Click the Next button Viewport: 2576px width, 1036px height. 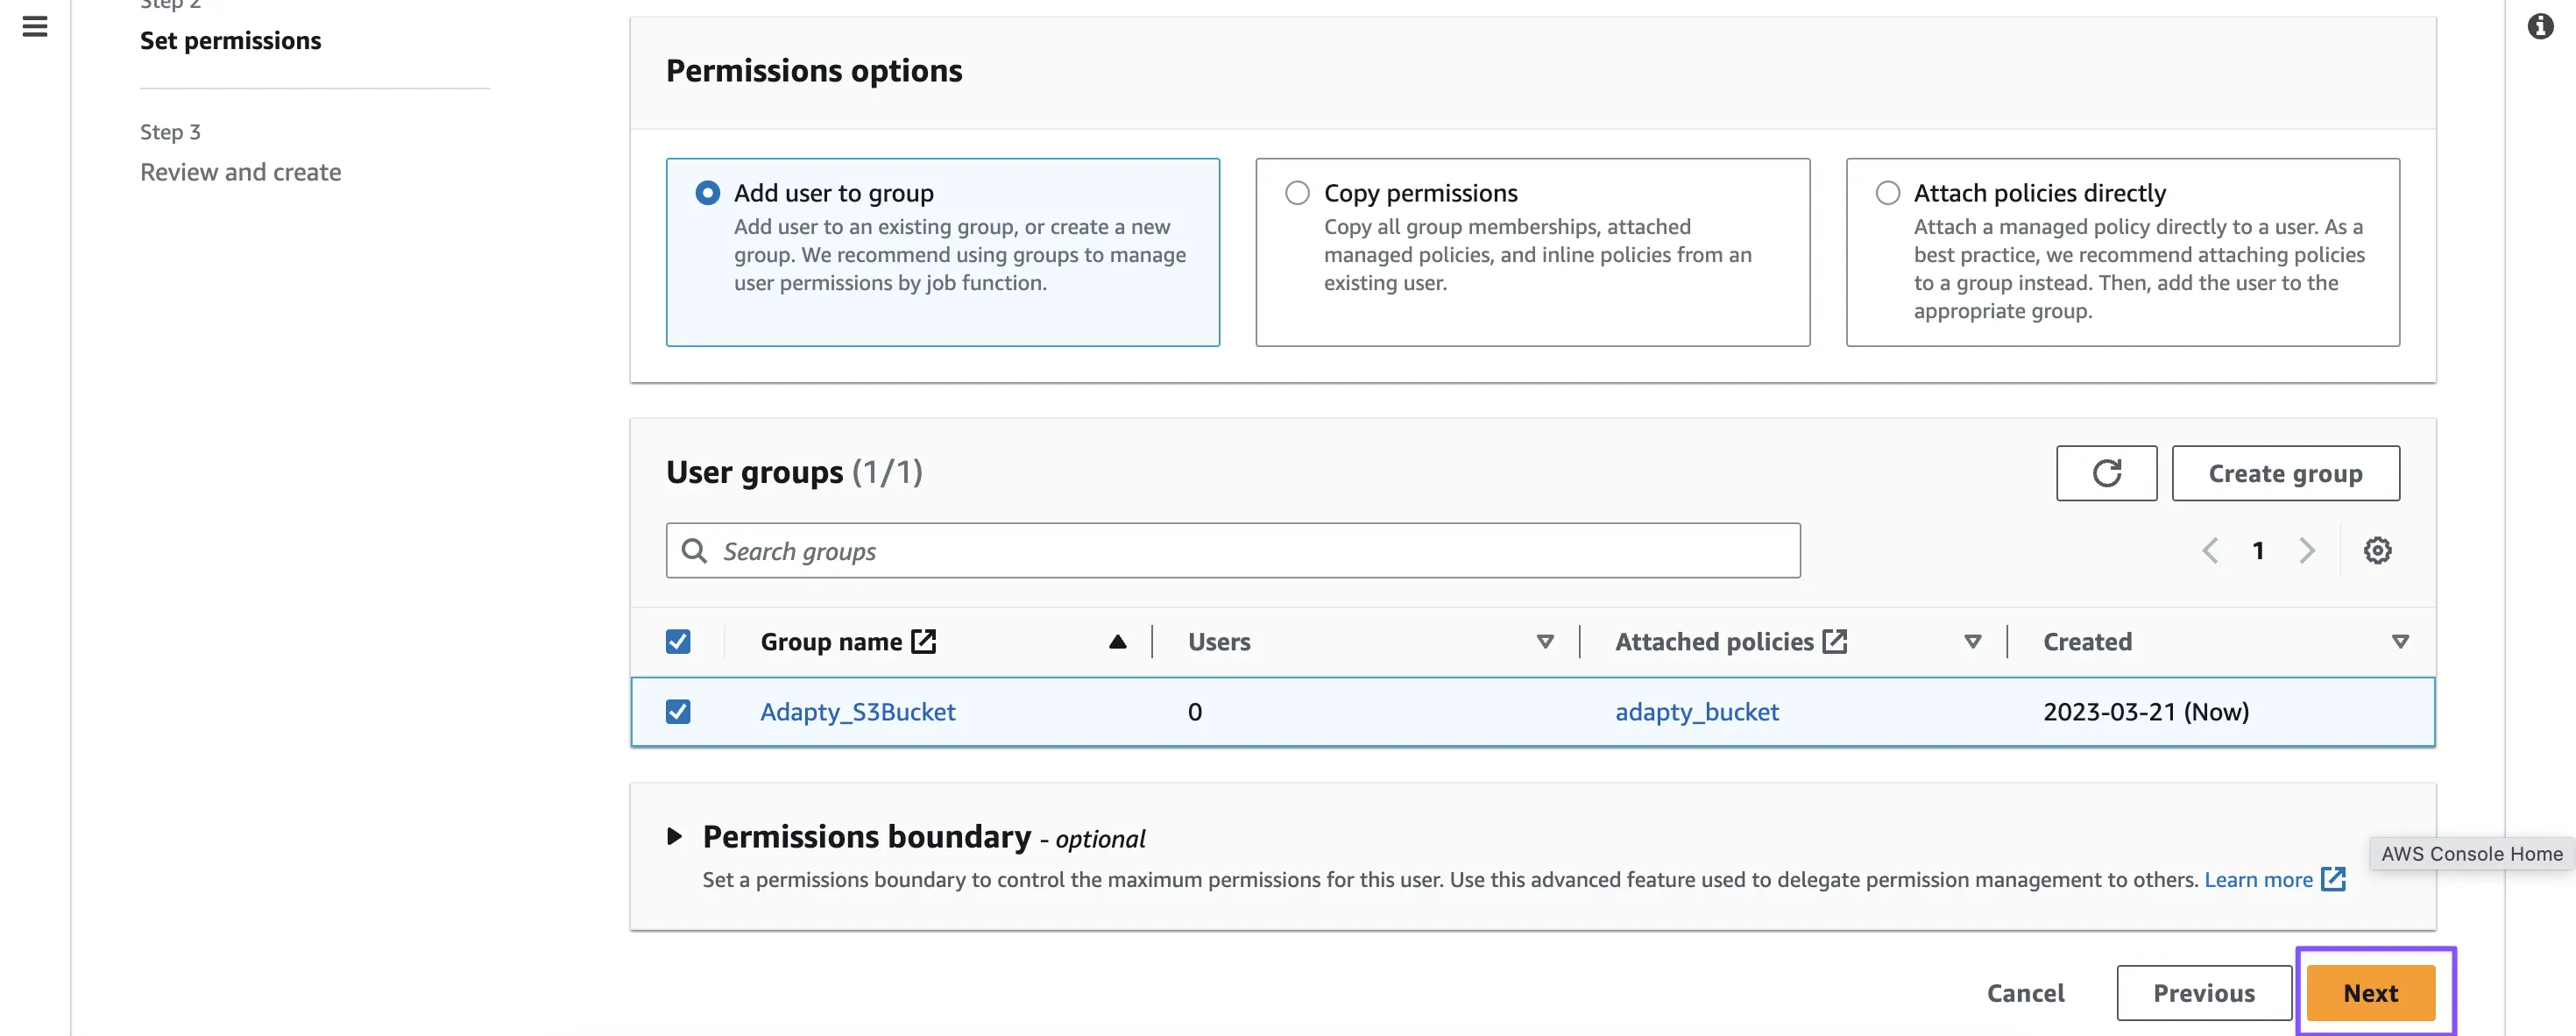click(2370, 993)
